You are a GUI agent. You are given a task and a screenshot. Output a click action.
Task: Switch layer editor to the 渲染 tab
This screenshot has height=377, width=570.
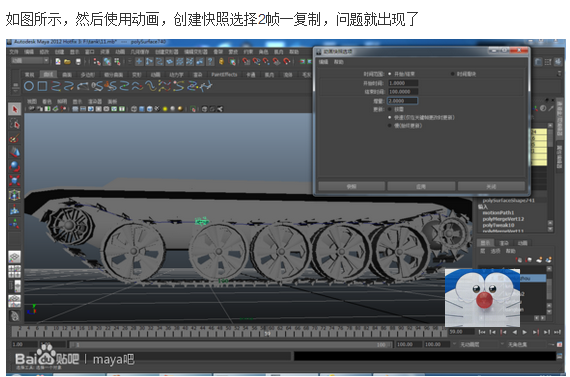coord(504,243)
